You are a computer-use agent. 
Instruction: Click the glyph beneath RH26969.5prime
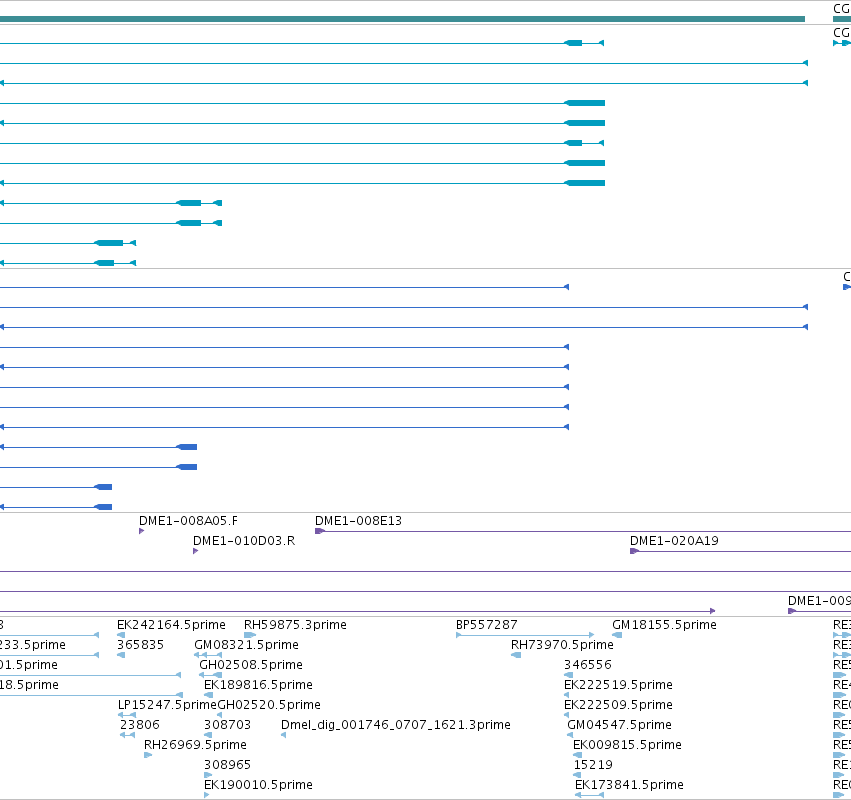tap(148, 755)
